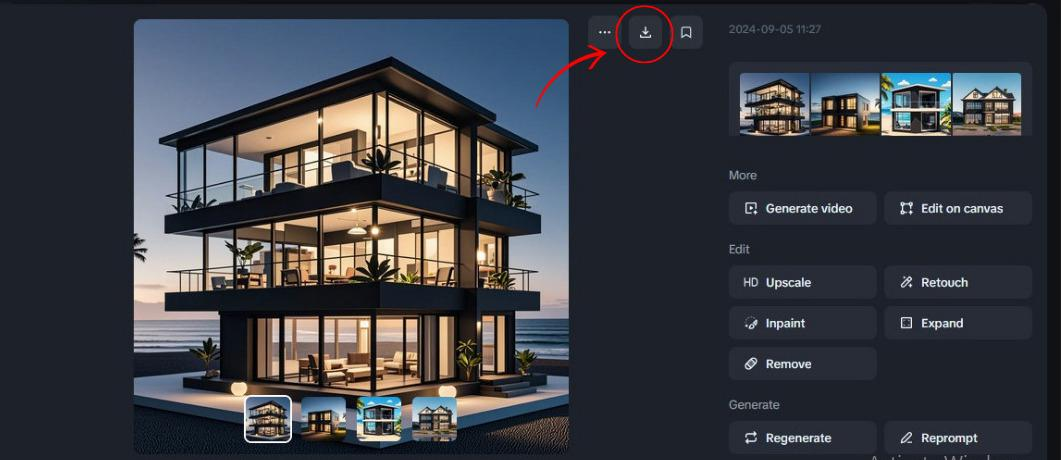Open the three-dots more options menu

(x=605, y=32)
